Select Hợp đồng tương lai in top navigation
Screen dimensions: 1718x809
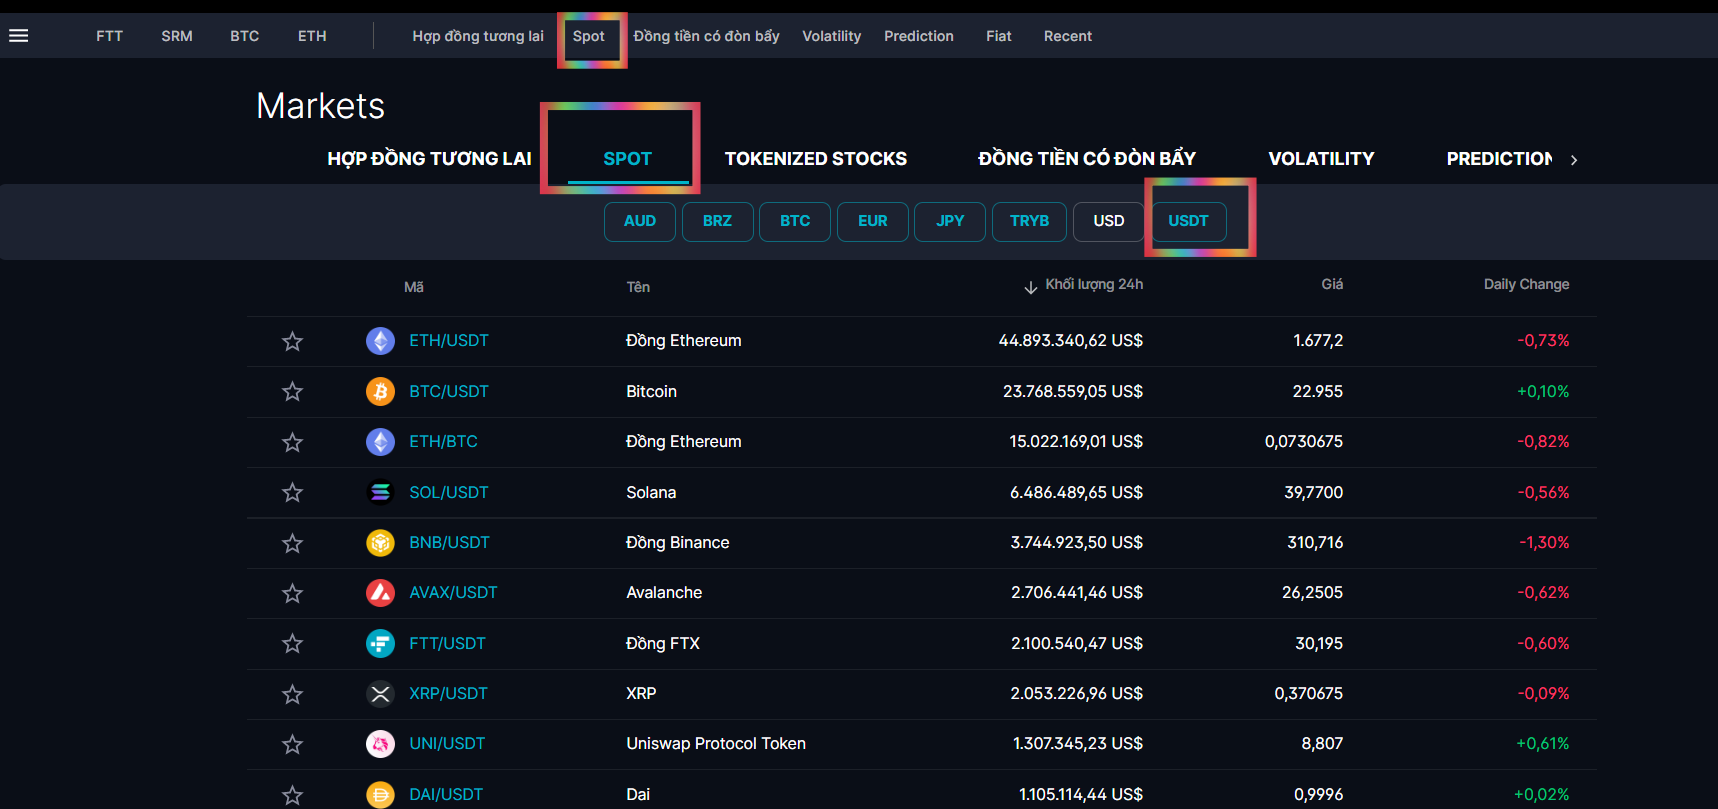click(478, 36)
